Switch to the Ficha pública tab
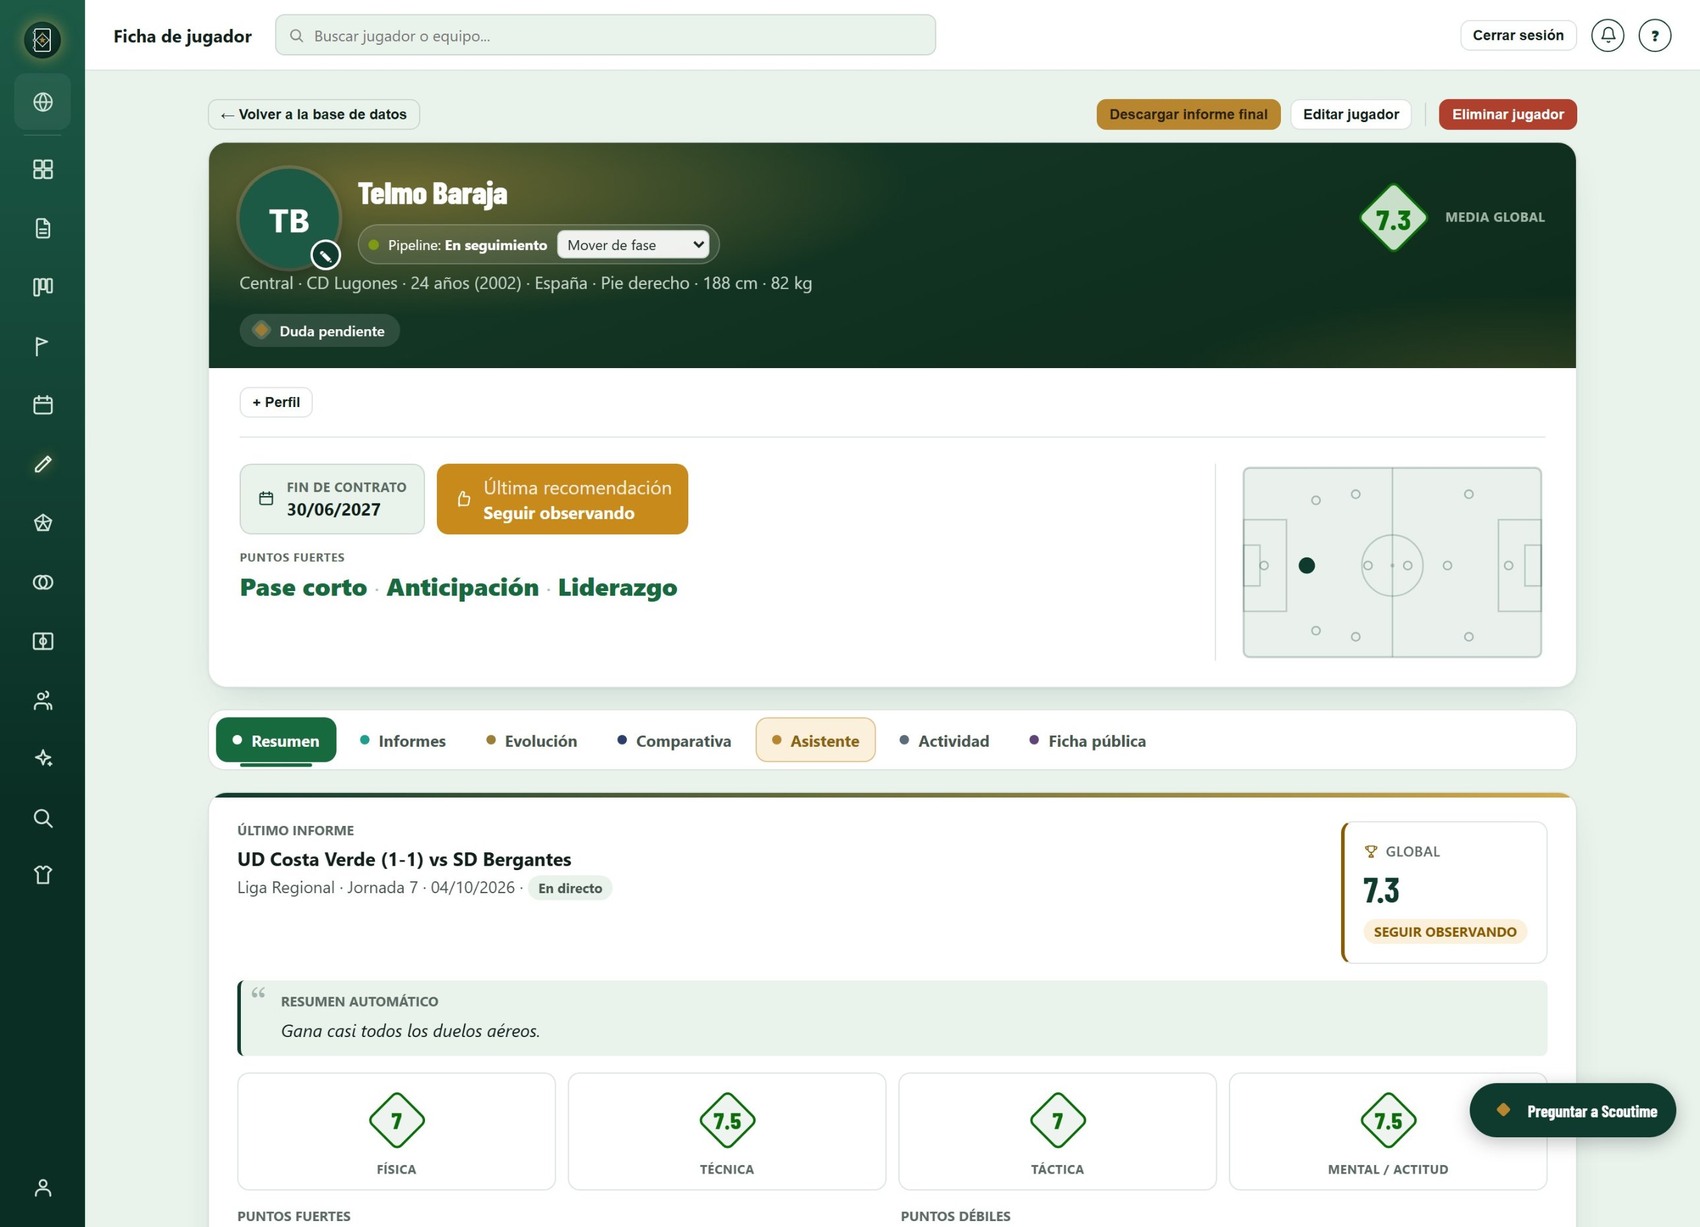This screenshot has height=1227, width=1700. [1087, 741]
